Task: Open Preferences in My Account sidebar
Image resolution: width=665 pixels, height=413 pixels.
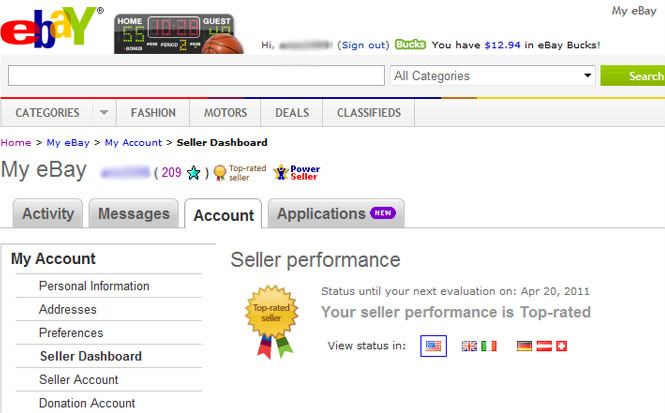Action: (71, 333)
